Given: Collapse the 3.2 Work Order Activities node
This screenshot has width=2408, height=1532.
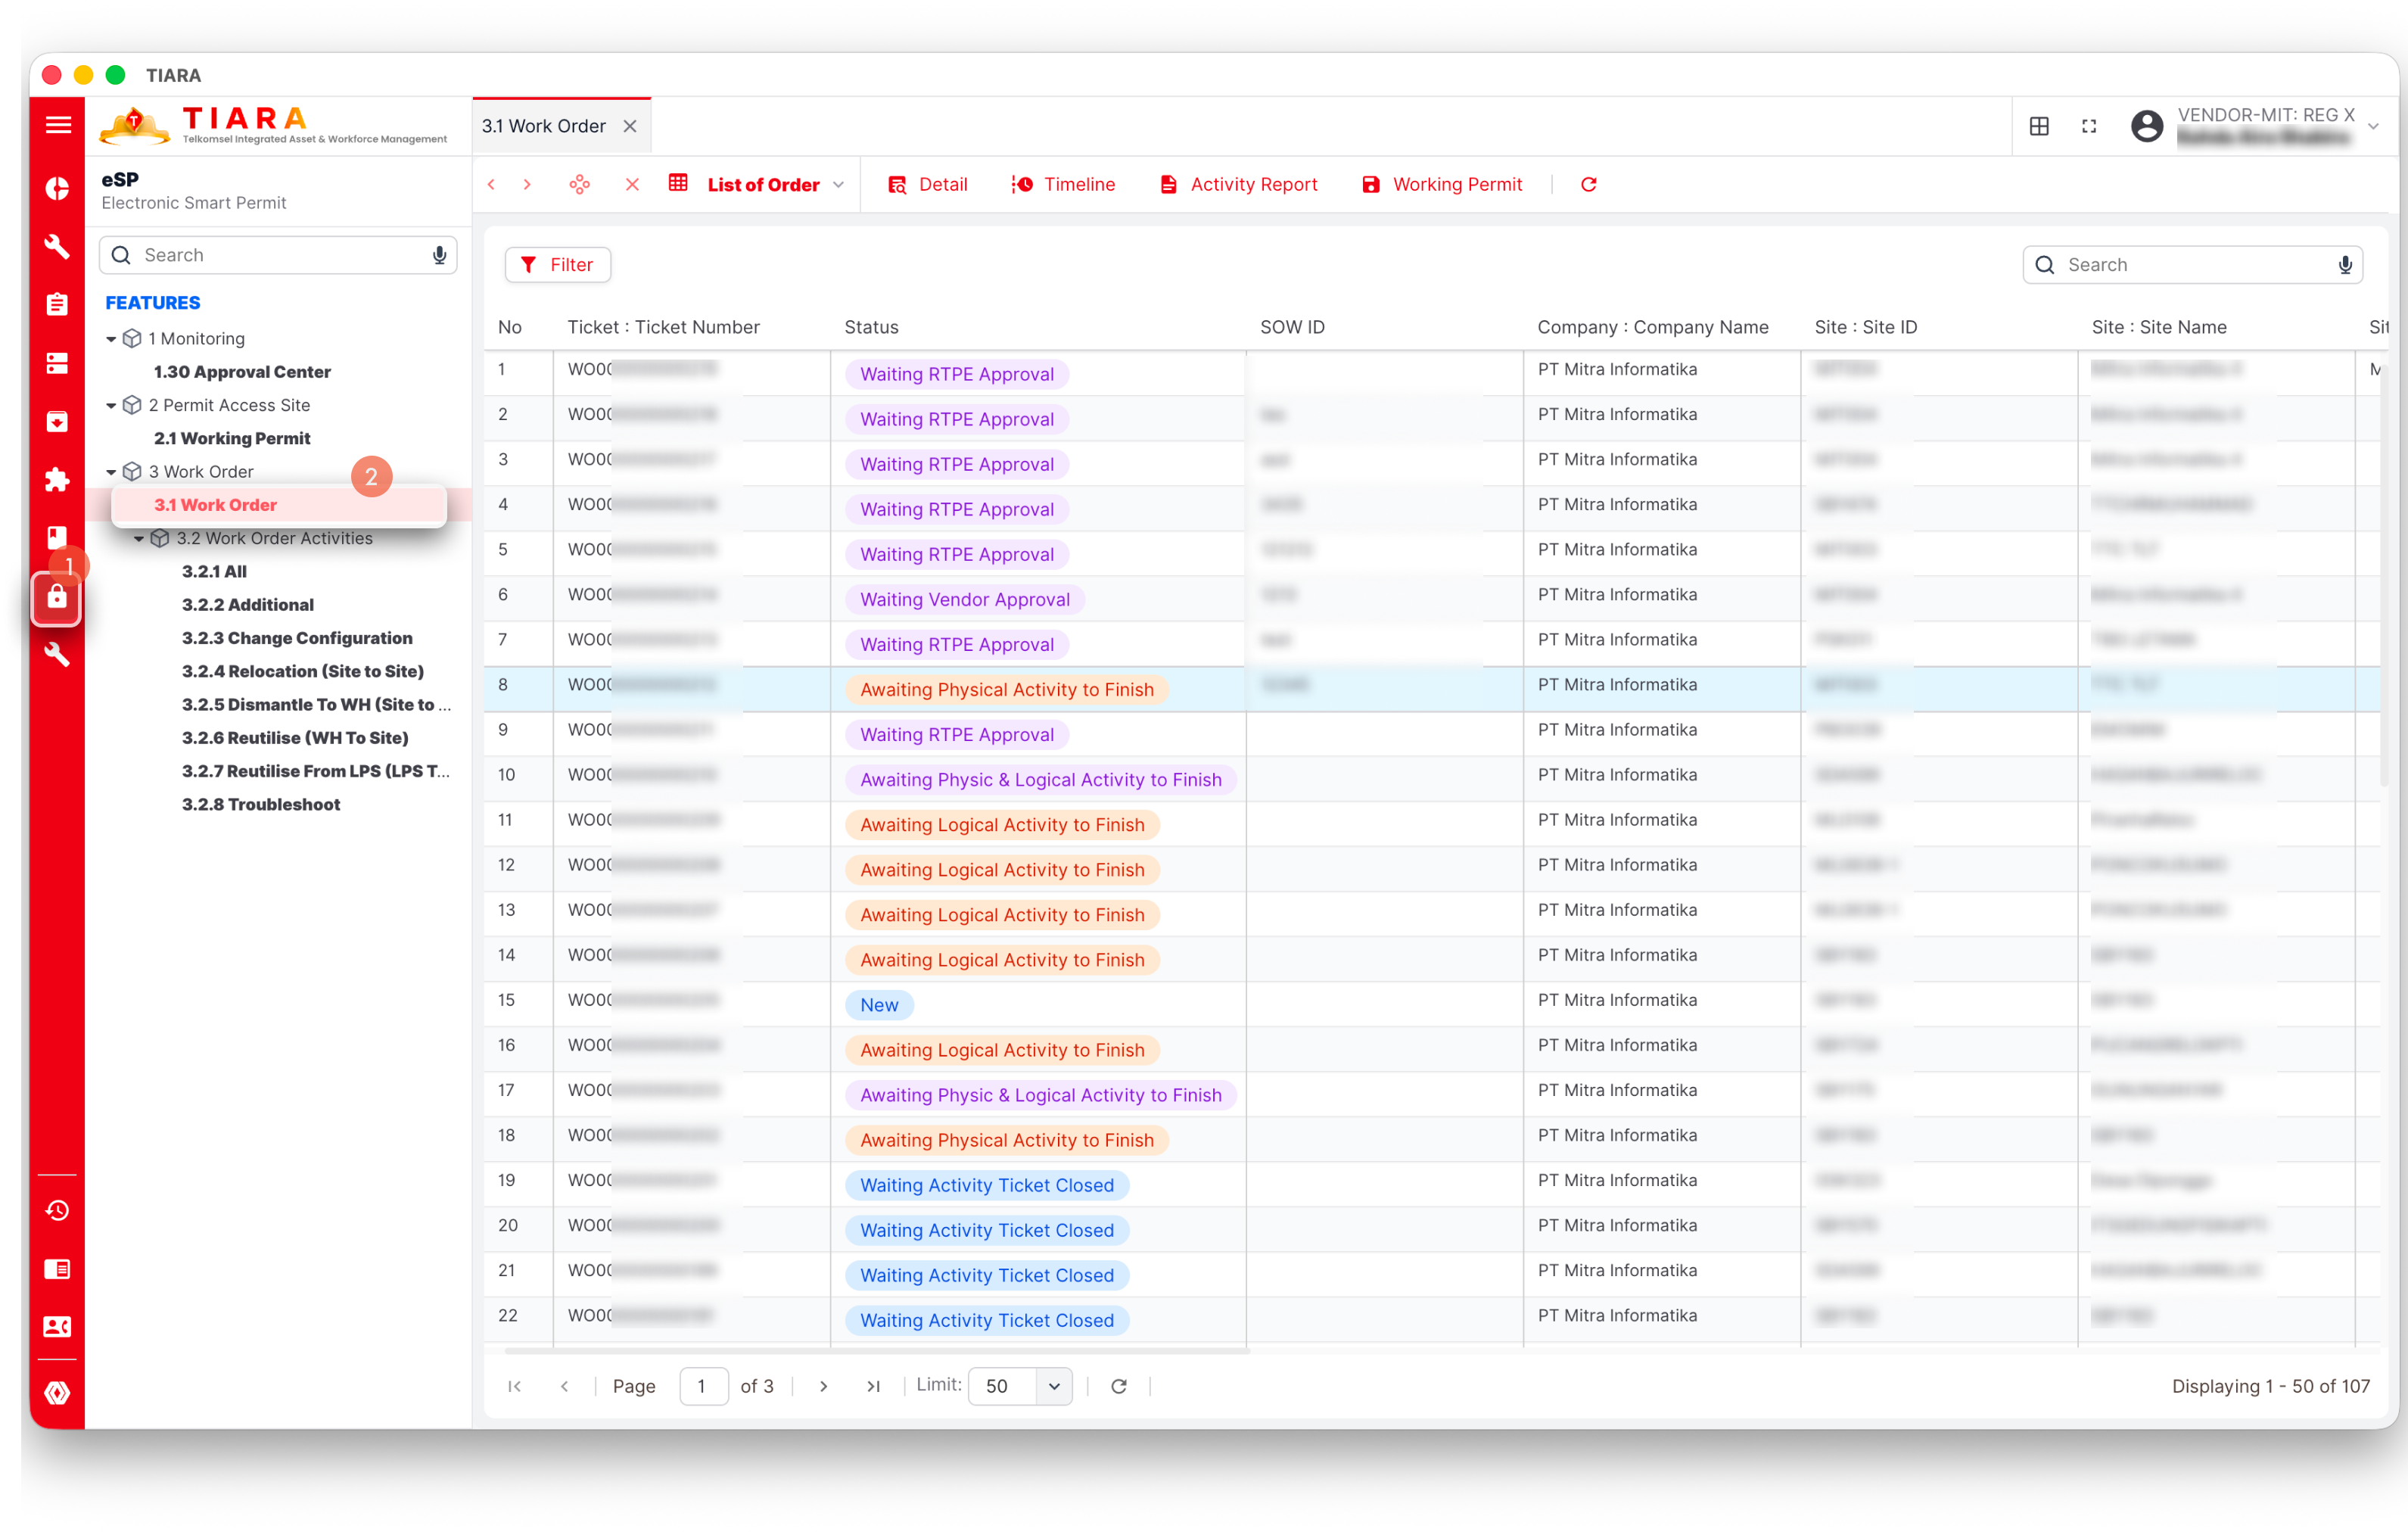Looking at the screenshot, I should [x=139, y=539].
